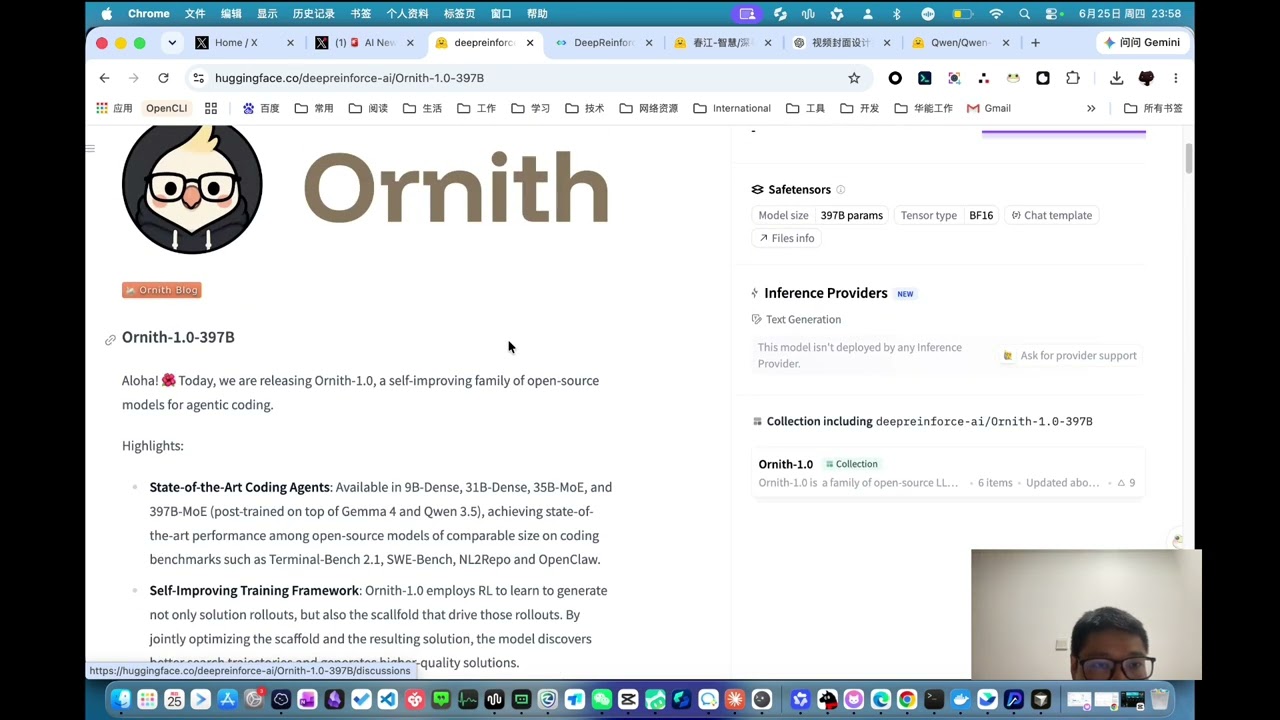1280x720 pixels.
Task: Open 书签 menu in menu bar
Action: pos(361,14)
